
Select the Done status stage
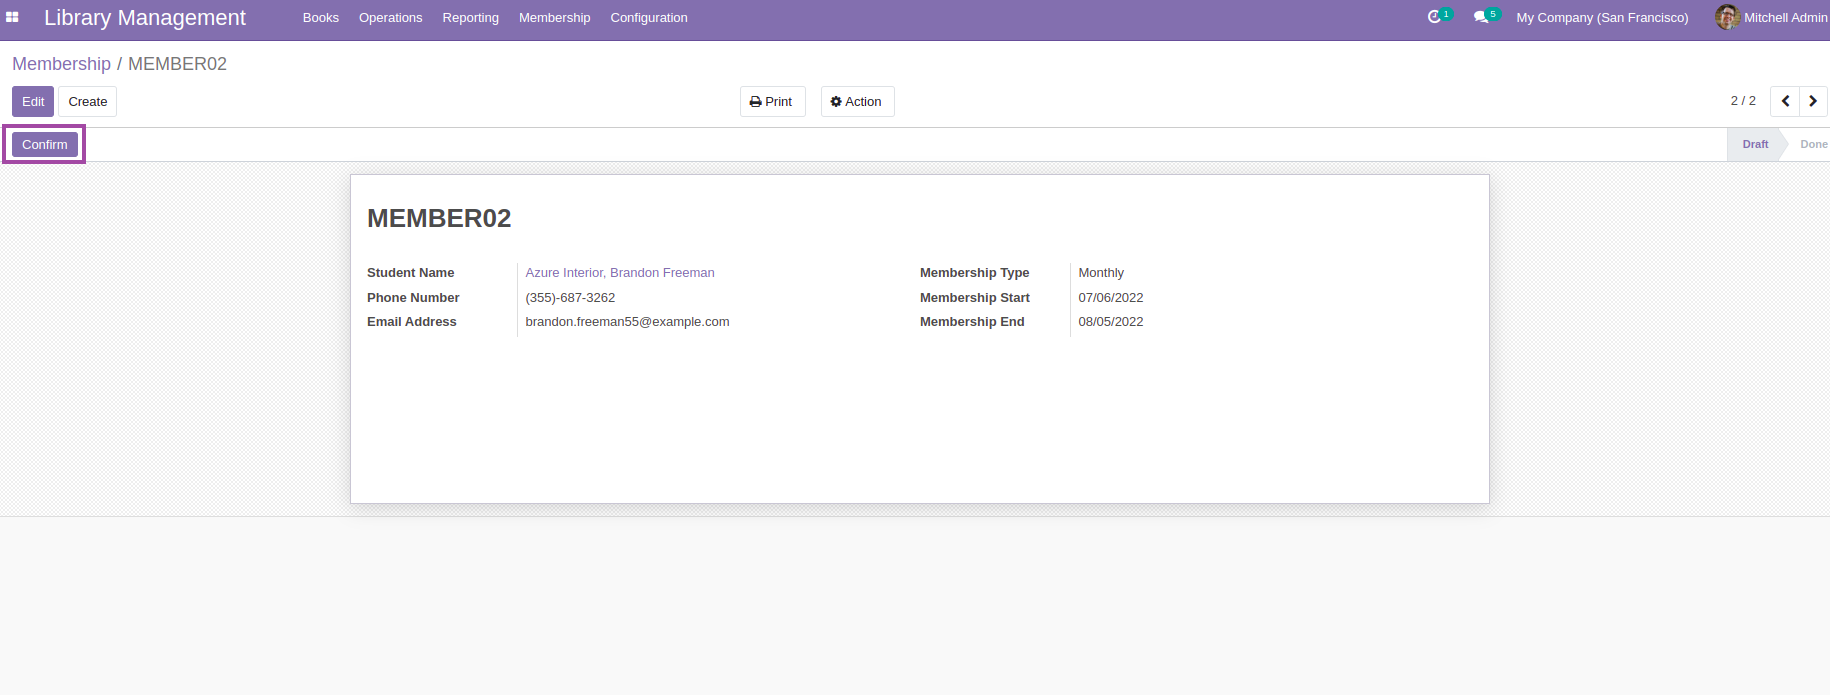pos(1814,144)
